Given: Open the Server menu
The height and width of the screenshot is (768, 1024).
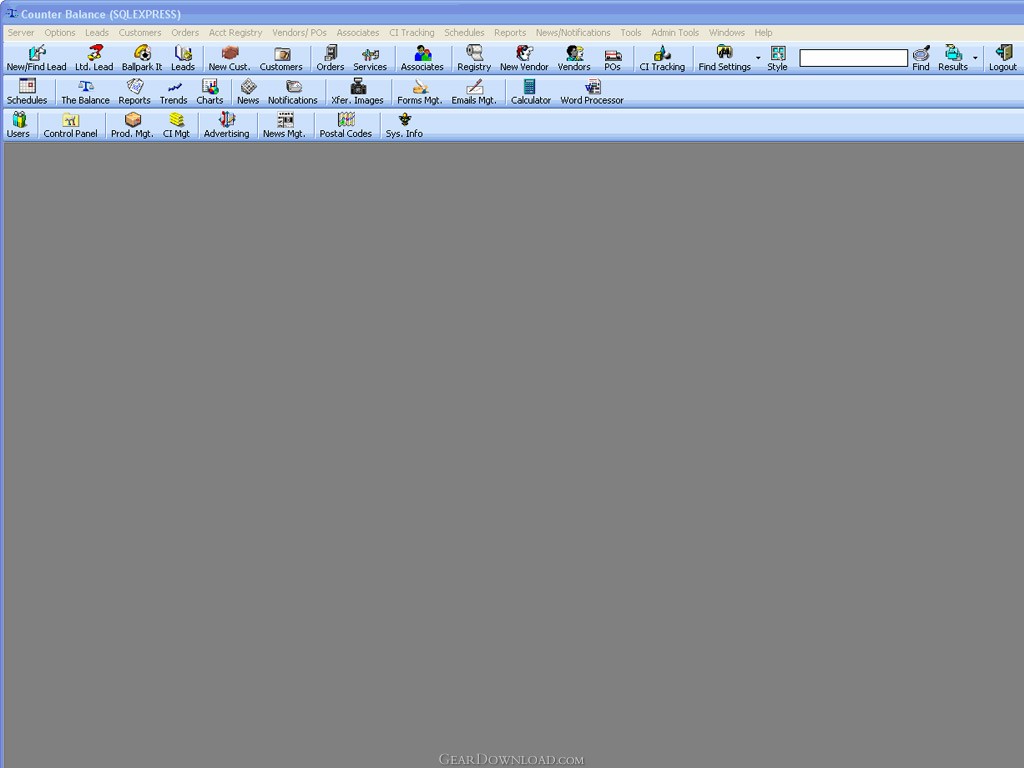Looking at the screenshot, I should coord(21,33).
